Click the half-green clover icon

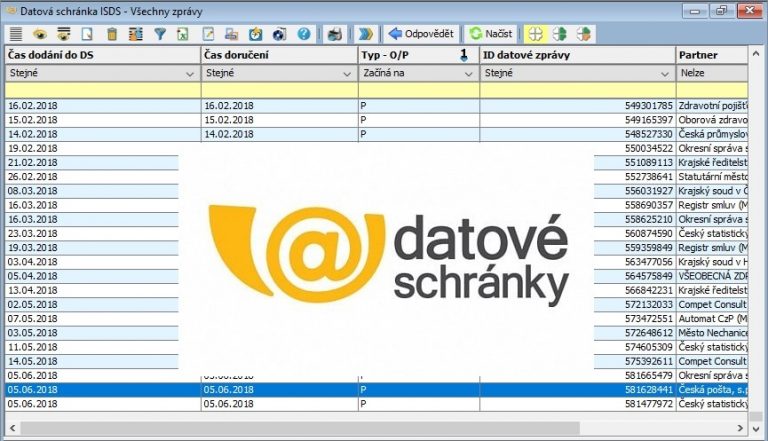tap(559, 34)
